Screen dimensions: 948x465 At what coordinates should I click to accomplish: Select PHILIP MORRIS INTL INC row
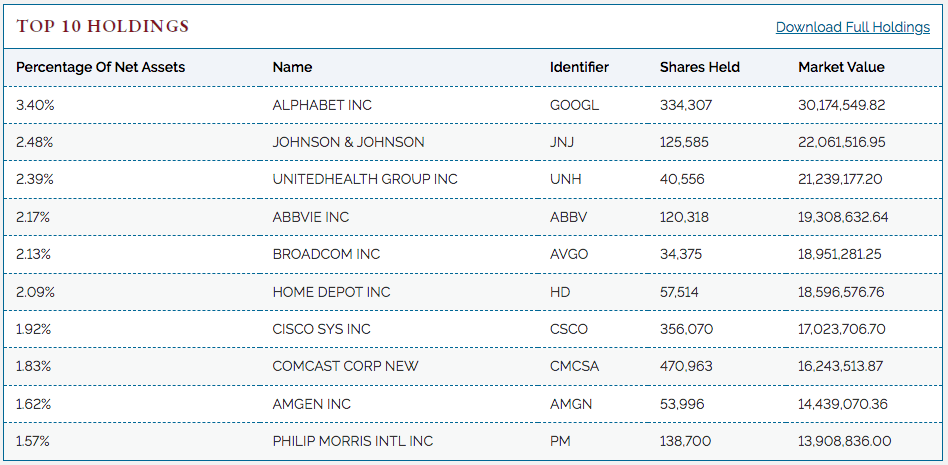[474, 441]
